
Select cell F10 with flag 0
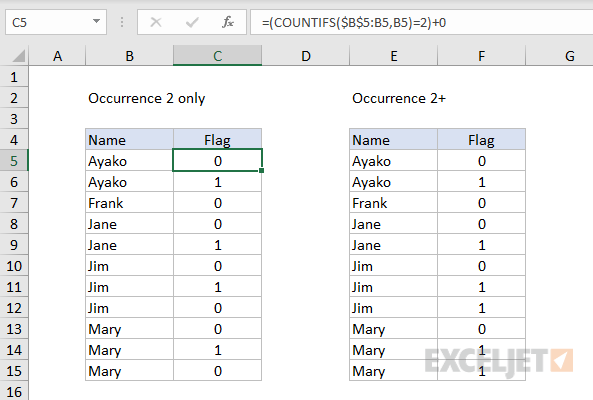tap(481, 266)
